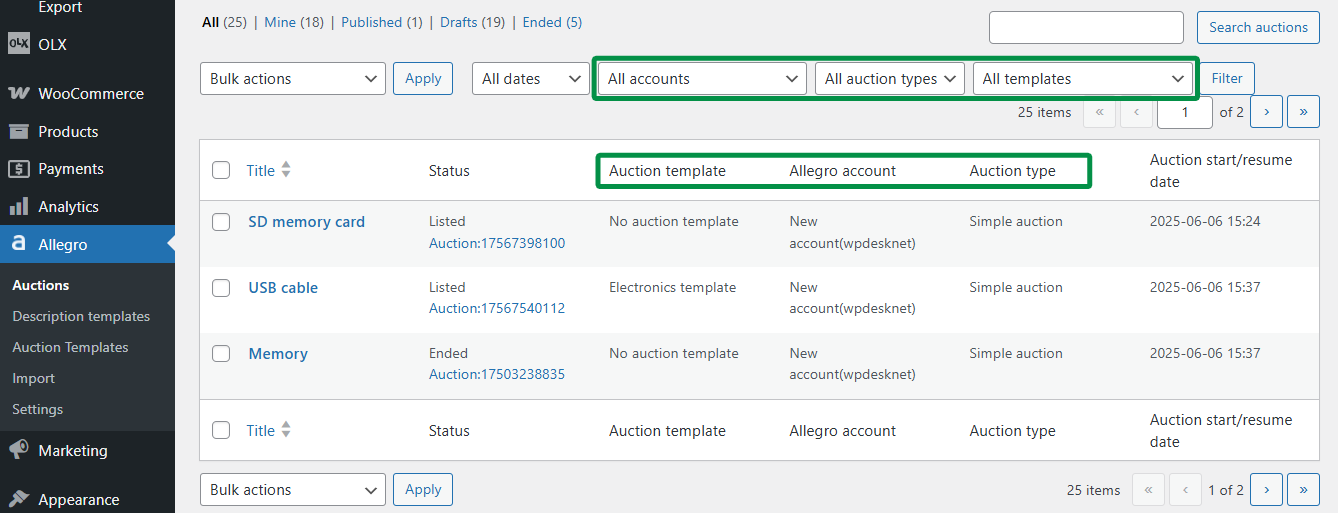Click the 'Auction start/resume date' header column
Viewport: 1338px width, 513px height.
1221,171
